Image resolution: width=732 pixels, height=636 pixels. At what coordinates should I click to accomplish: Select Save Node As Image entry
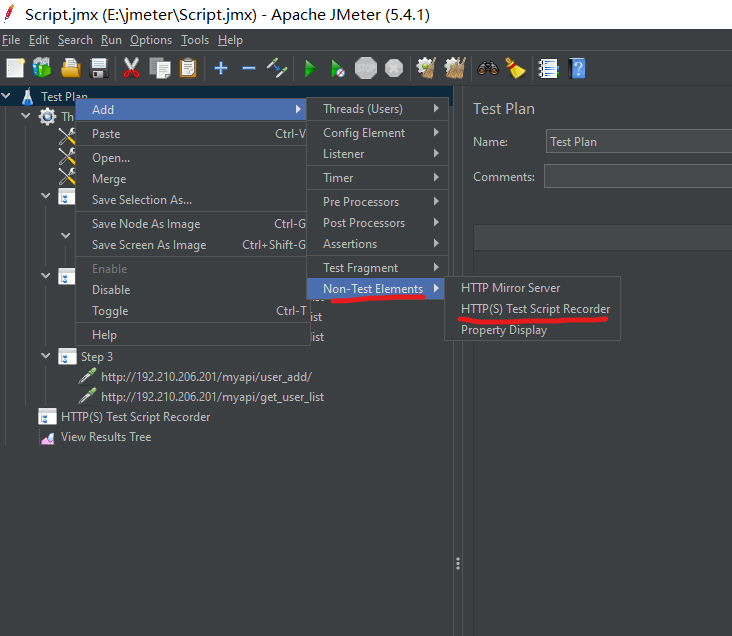[x=191, y=224]
